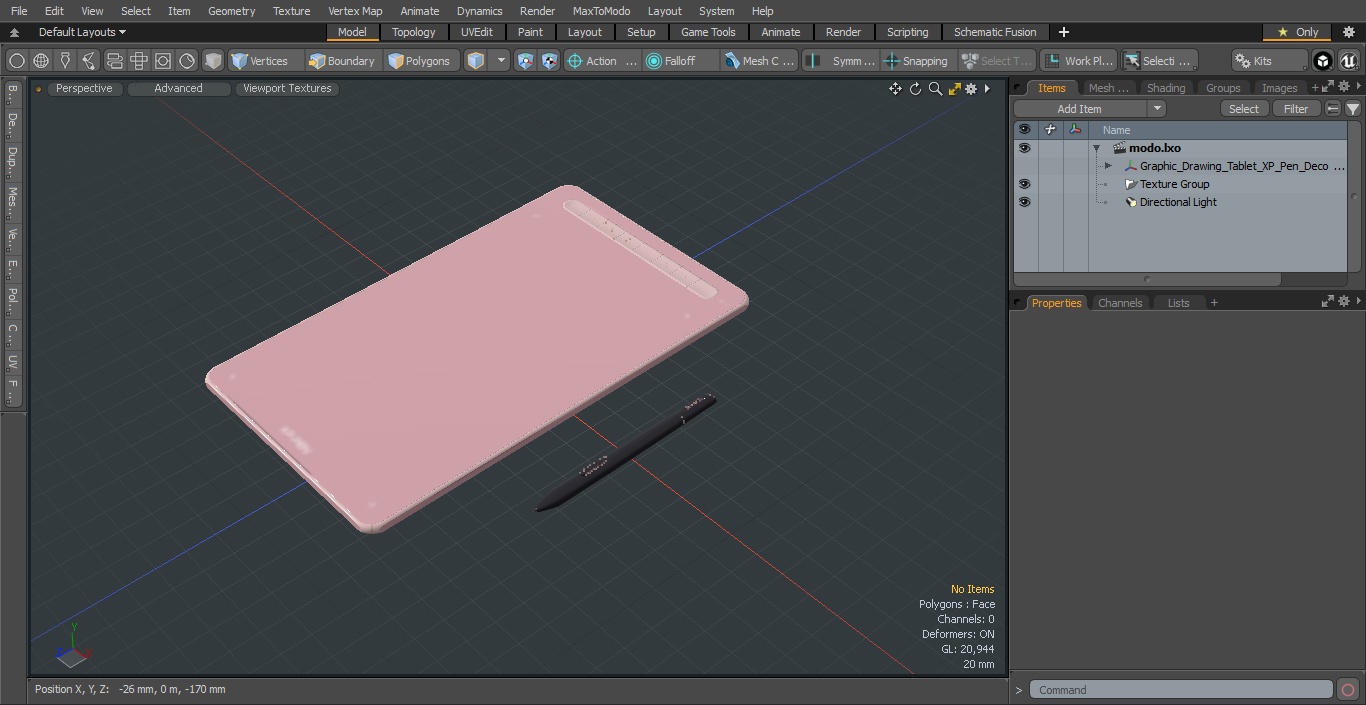The image size is (1366, 705).
Task: Open the Geometry menu
Action: coord(231,11)
